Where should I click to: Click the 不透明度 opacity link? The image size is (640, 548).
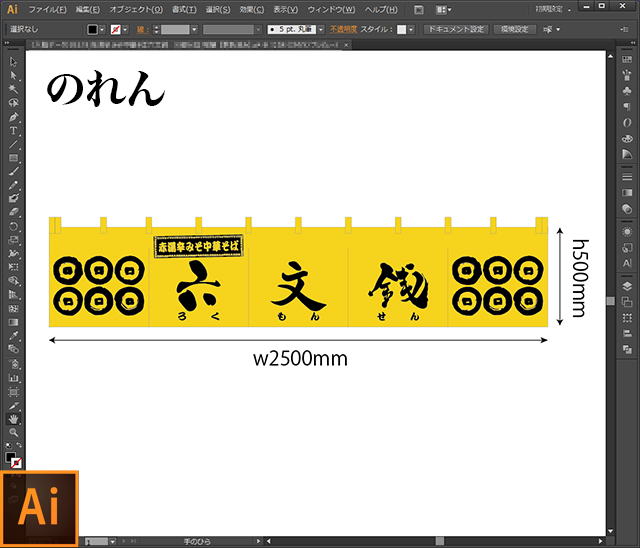coord(336,30)
